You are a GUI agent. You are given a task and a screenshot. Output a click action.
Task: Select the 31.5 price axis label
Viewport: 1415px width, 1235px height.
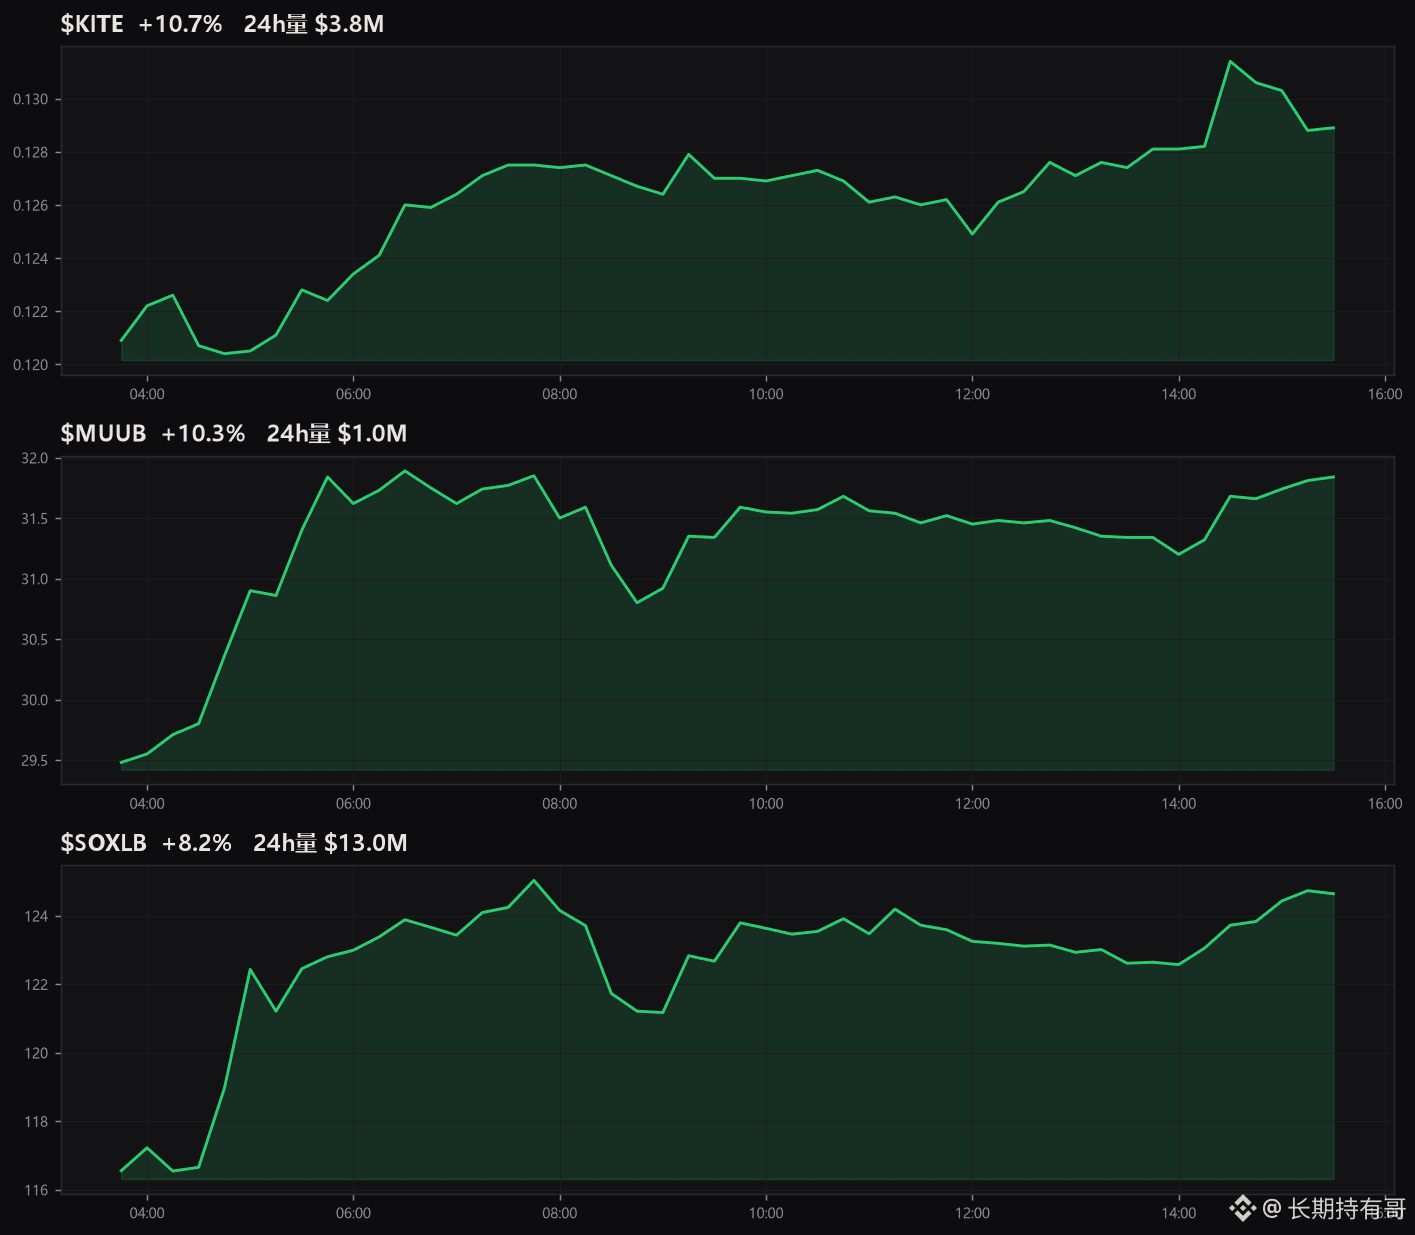[x=34, y=518]
